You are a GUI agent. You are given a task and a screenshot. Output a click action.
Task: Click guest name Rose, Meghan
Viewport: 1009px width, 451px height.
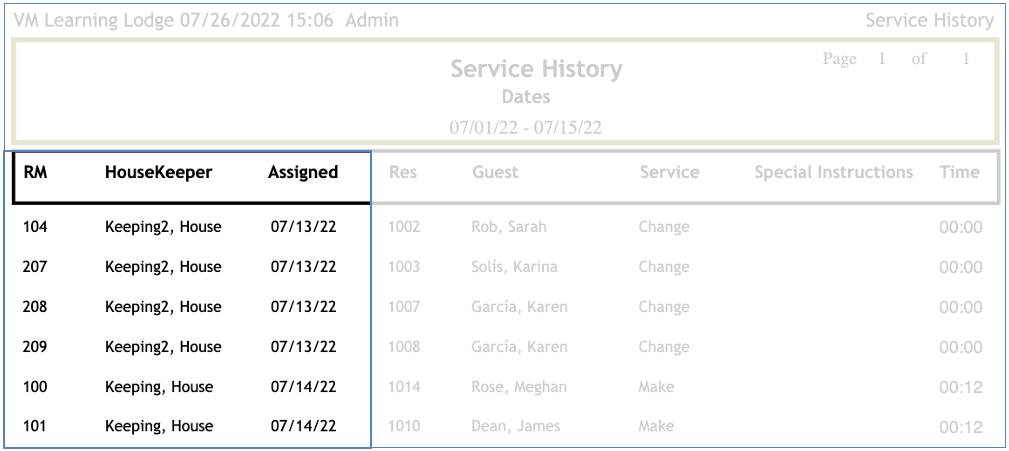click(519, 387)
